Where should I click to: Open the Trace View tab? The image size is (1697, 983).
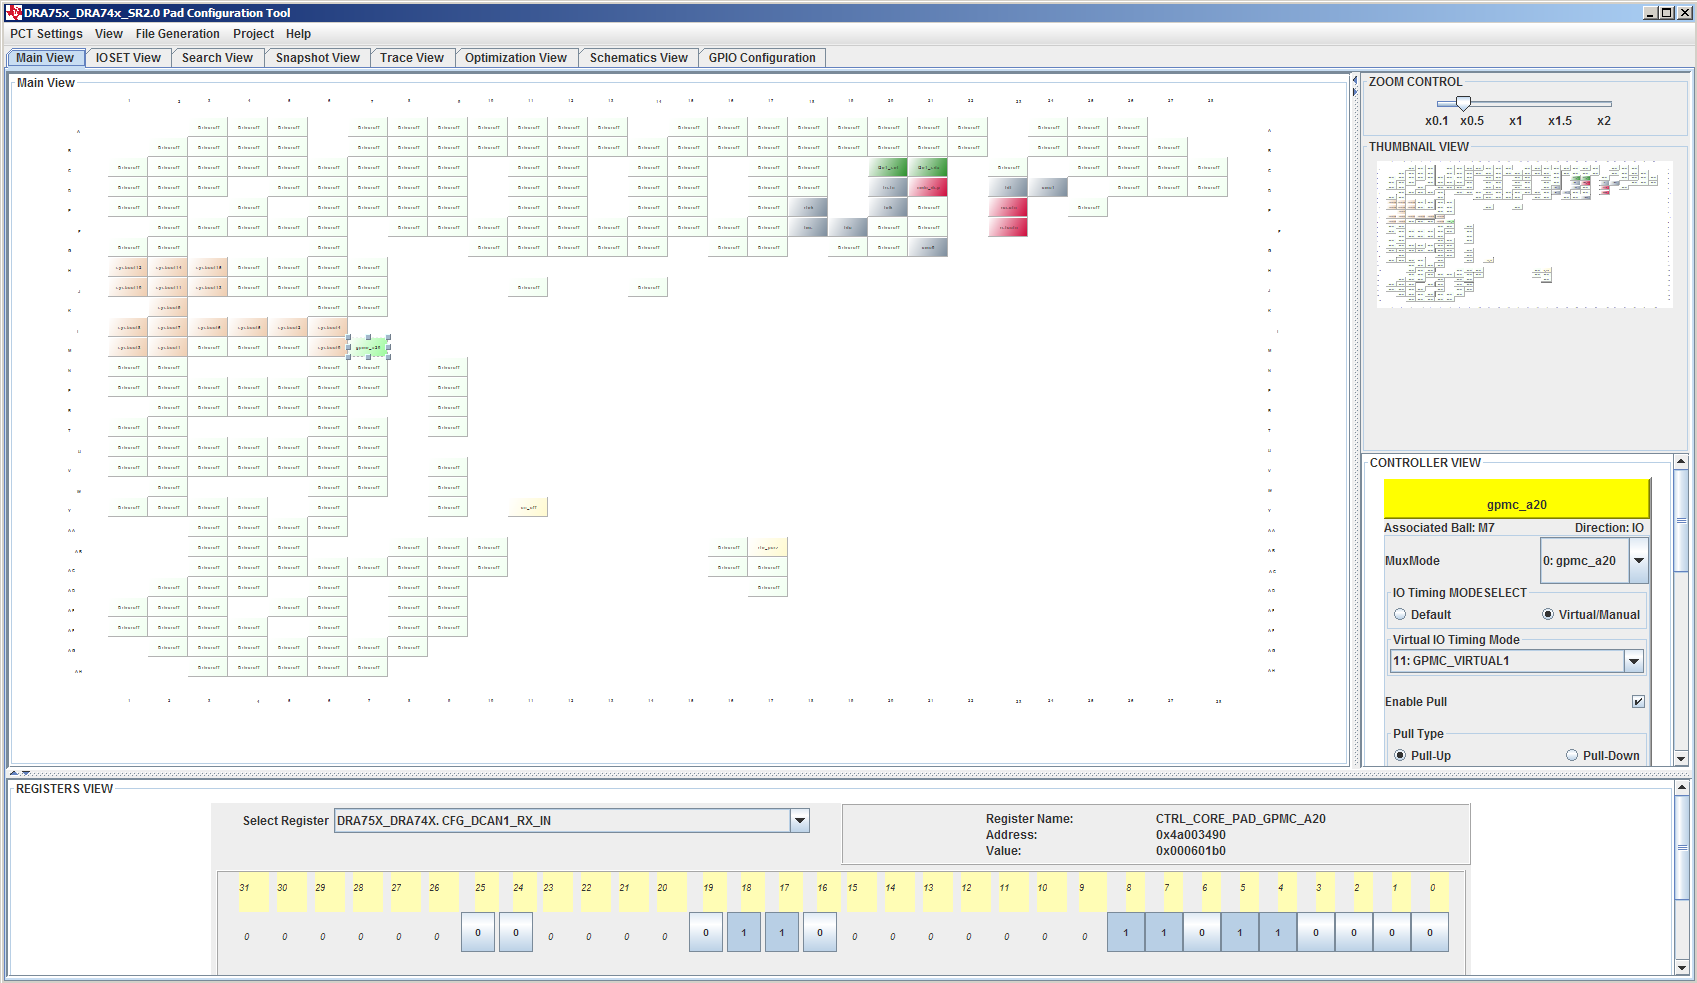[x=412, y=57]
